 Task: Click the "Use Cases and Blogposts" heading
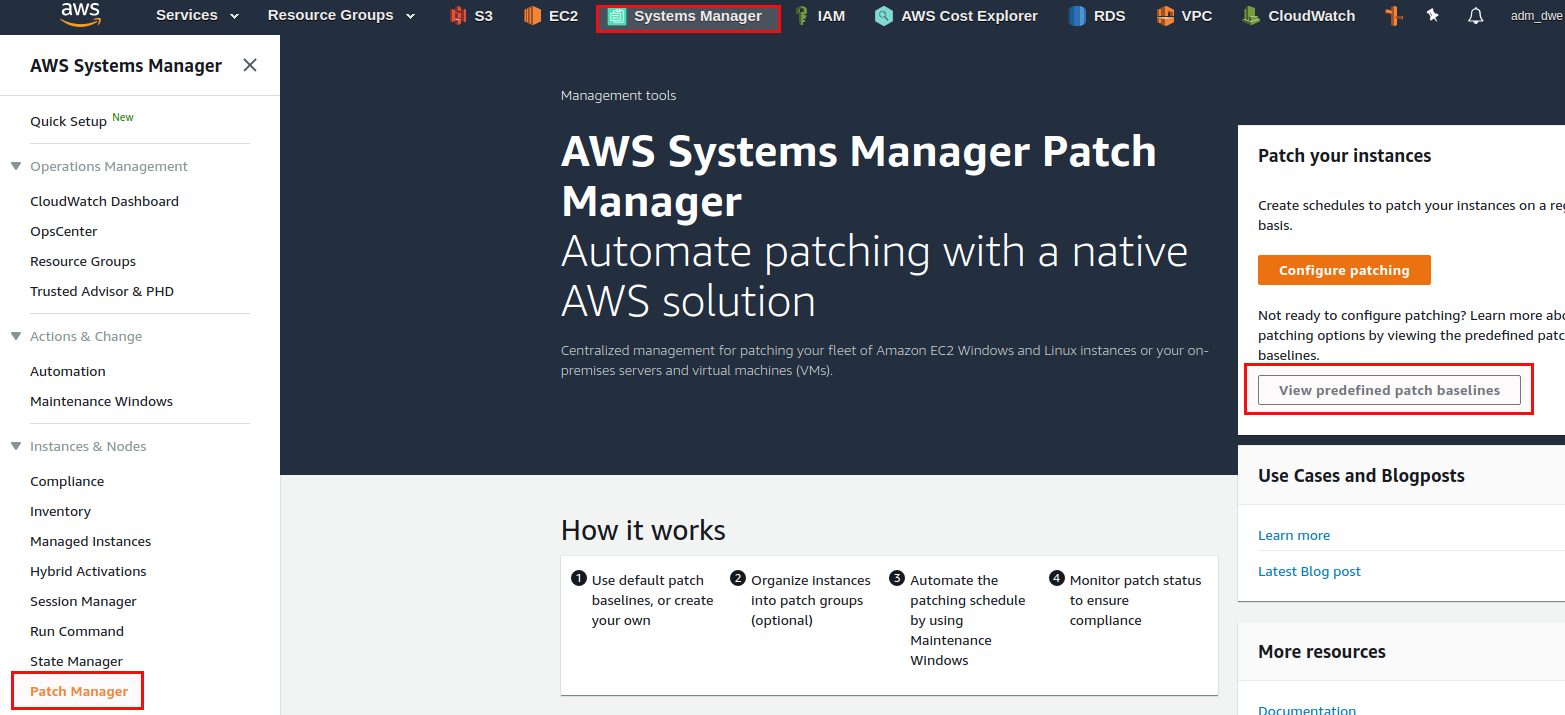(x=1361, y=475)
